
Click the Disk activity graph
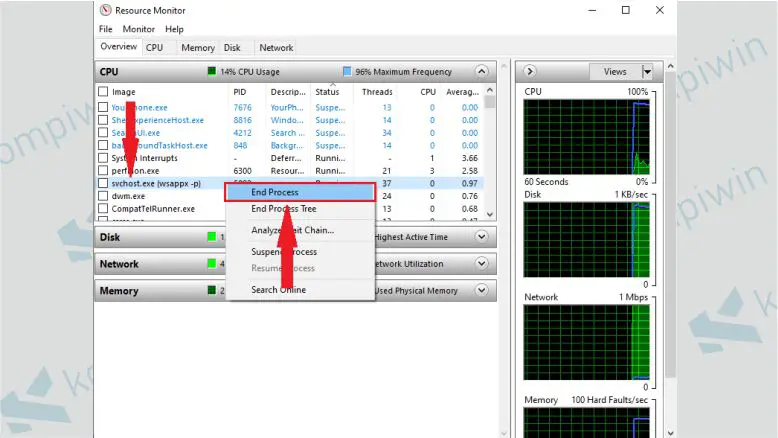point(586,240)
